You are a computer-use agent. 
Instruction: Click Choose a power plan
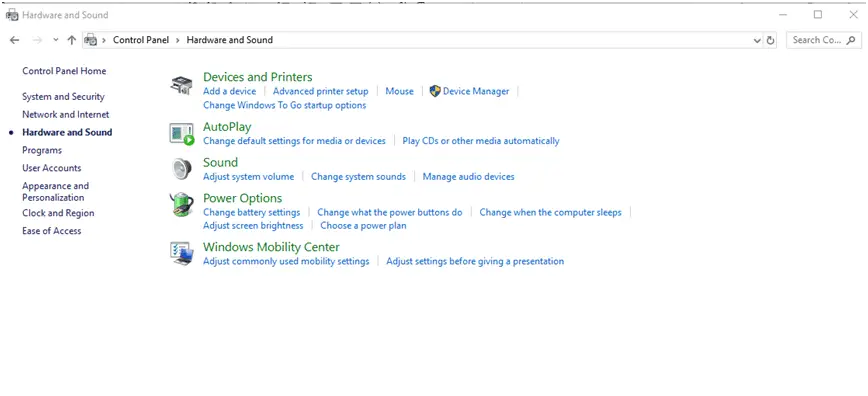pyautogui.click(x=363, y=225)
